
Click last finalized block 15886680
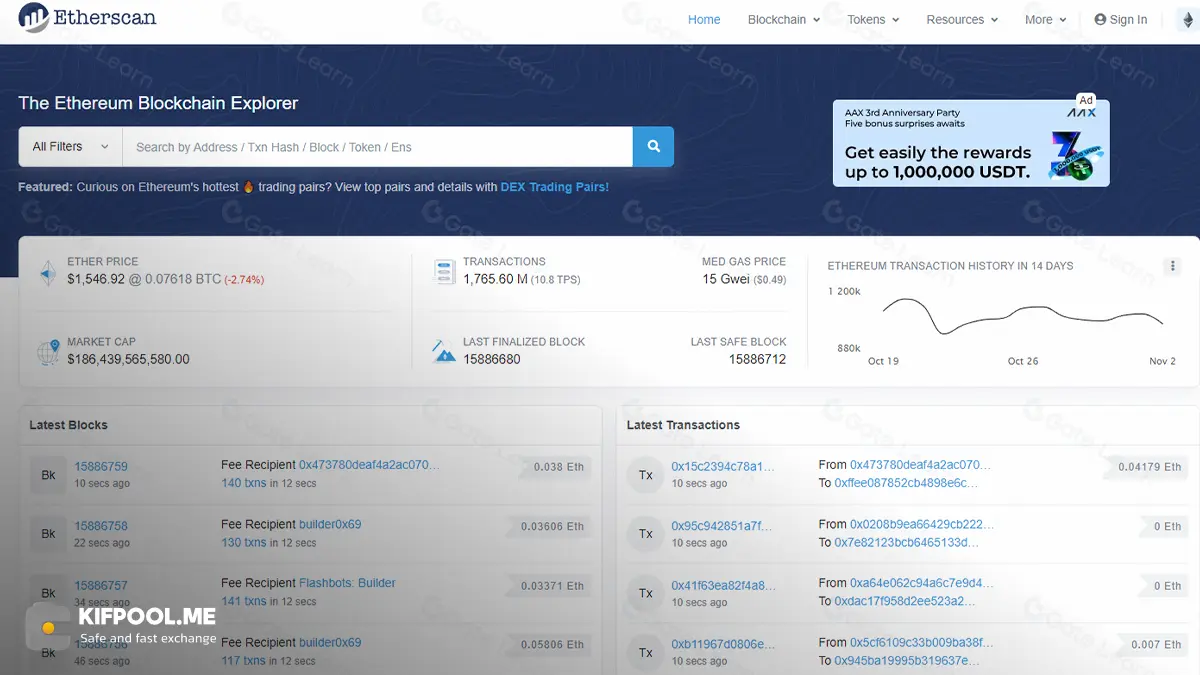pos(492,359)
